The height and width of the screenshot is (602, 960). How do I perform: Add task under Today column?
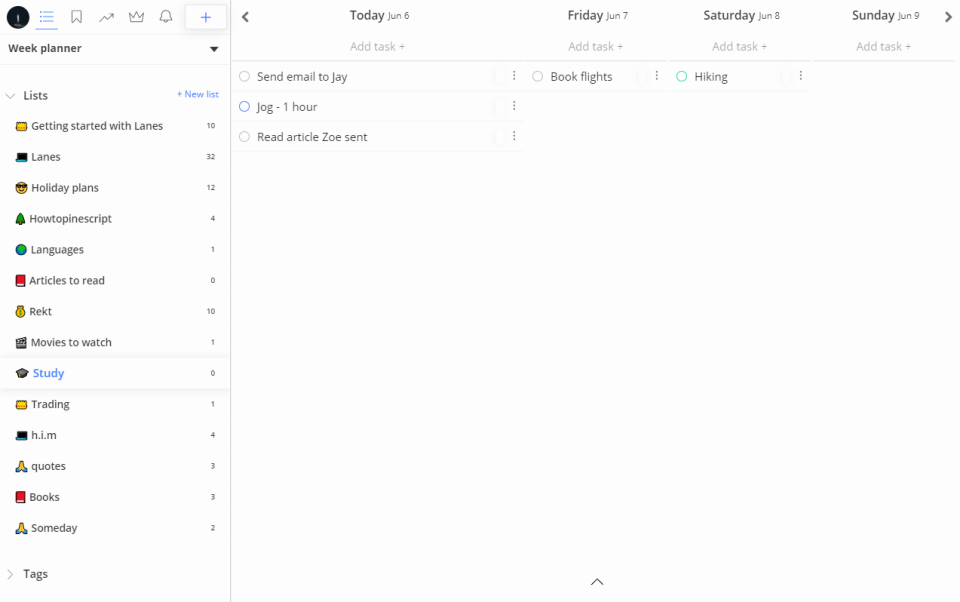coord(377,47)
